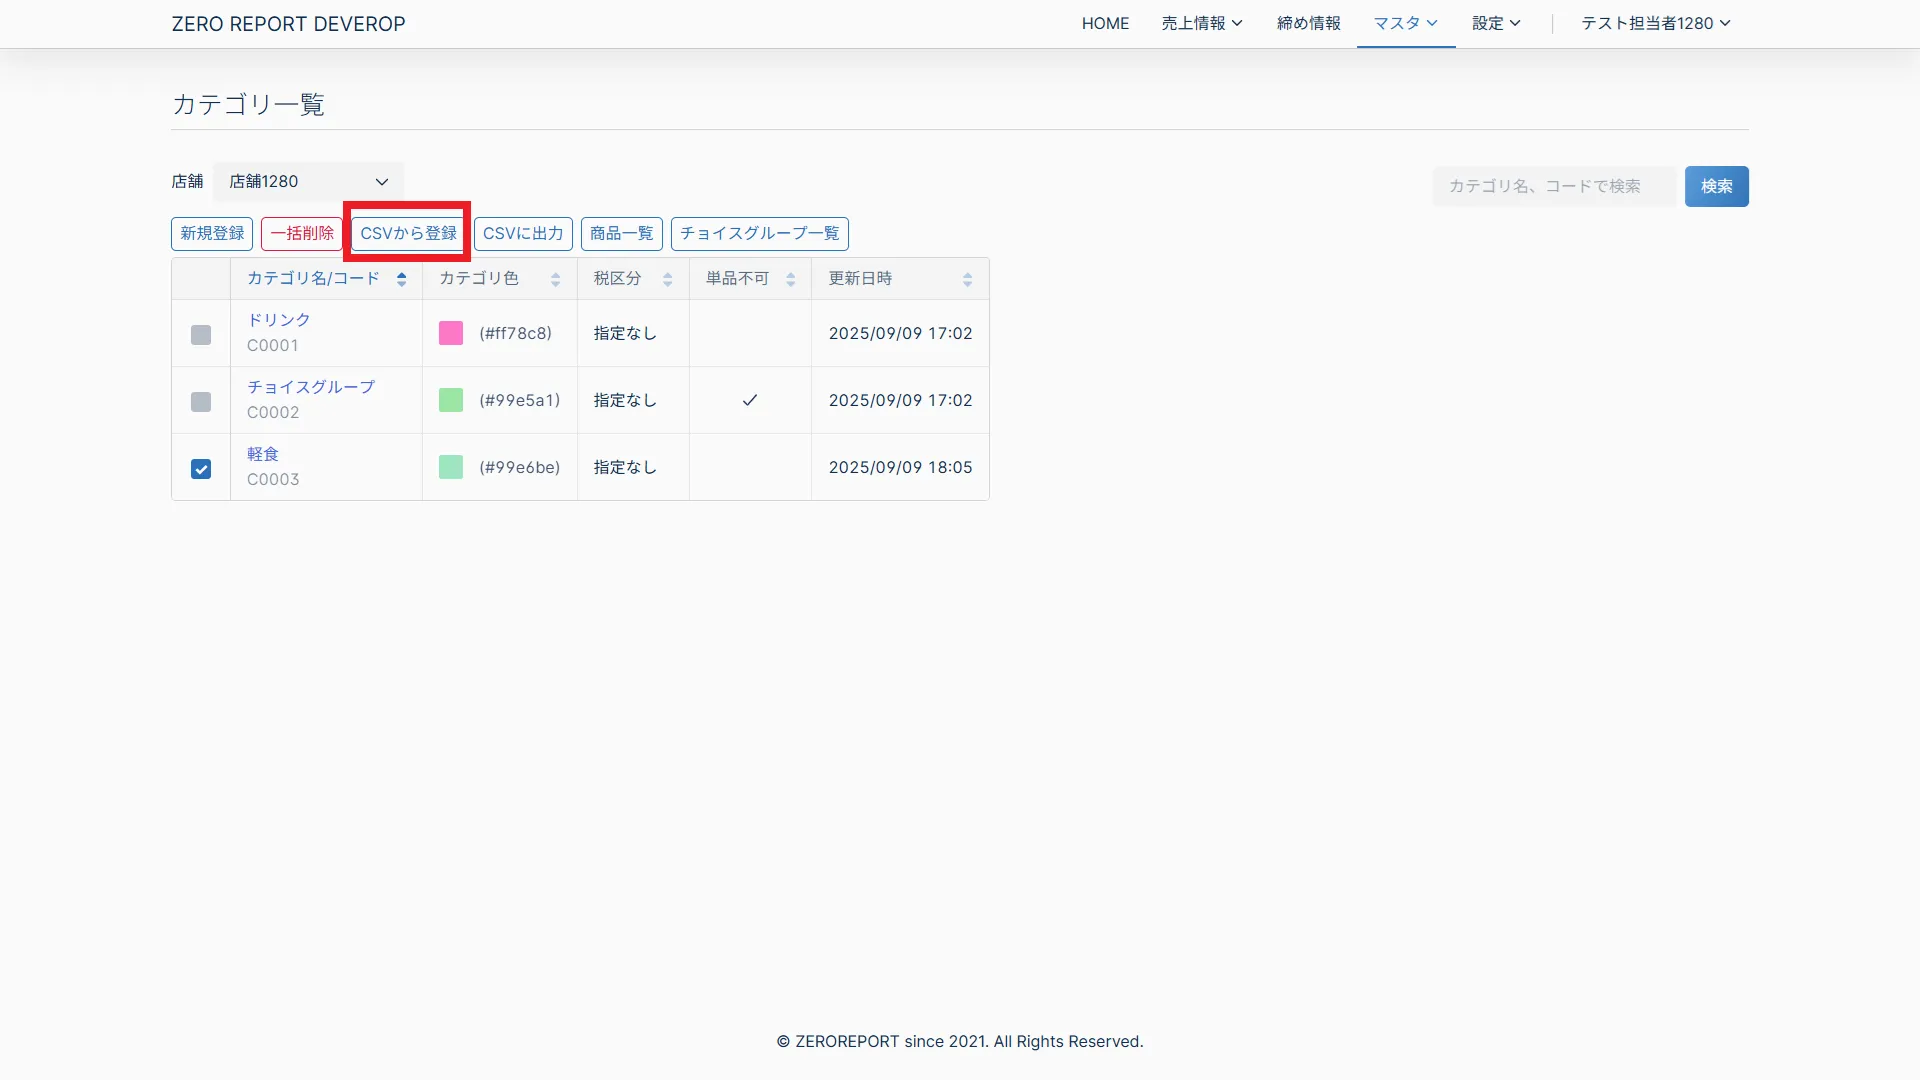Open the マスタ menu
Viewport: 1920px width, 1080px height.
point(1405,23)
